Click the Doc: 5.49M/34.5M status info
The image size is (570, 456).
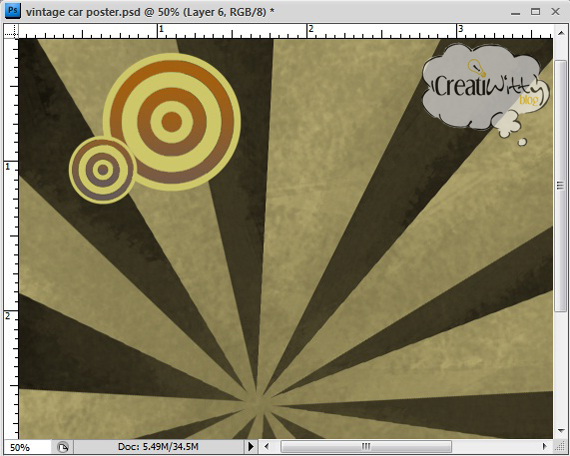pos(158,446)
